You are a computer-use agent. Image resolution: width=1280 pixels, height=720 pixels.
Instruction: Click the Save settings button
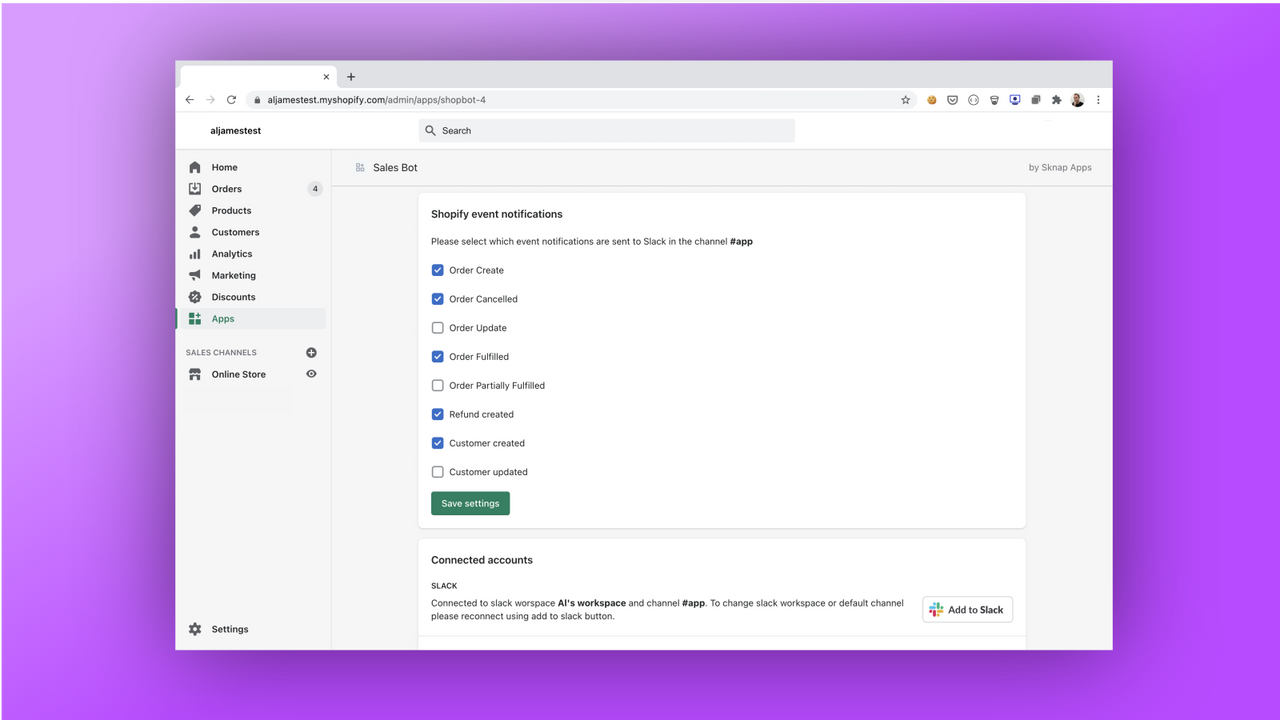[470, 503]
